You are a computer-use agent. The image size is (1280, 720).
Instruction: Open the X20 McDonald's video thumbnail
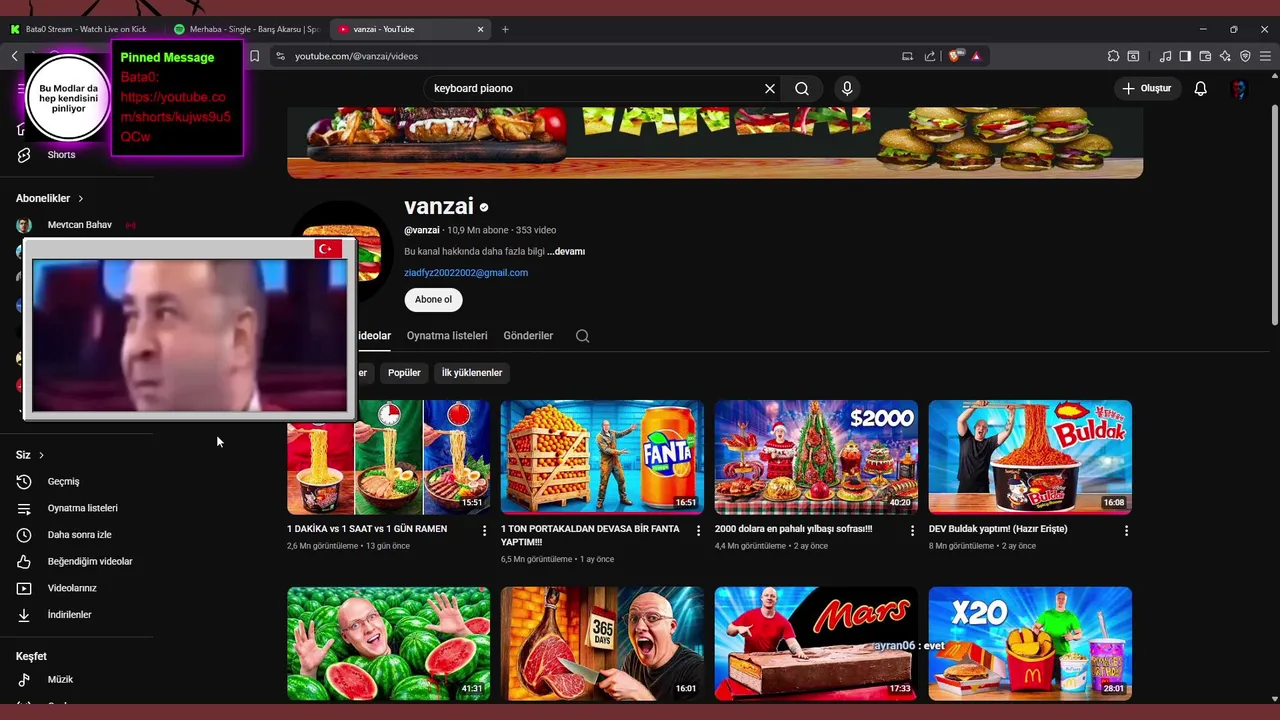coord(1030,643)
